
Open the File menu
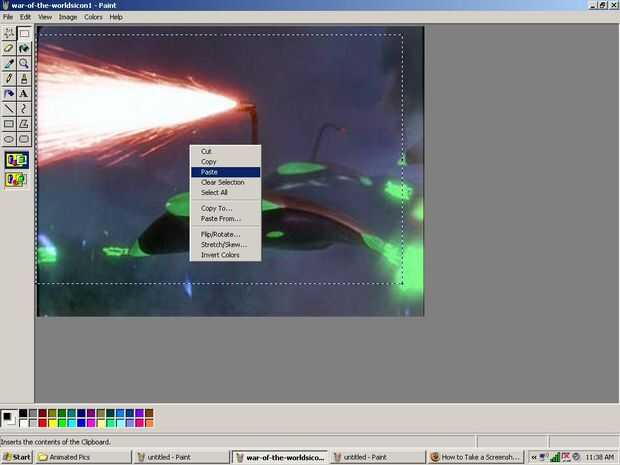[8, 17]
